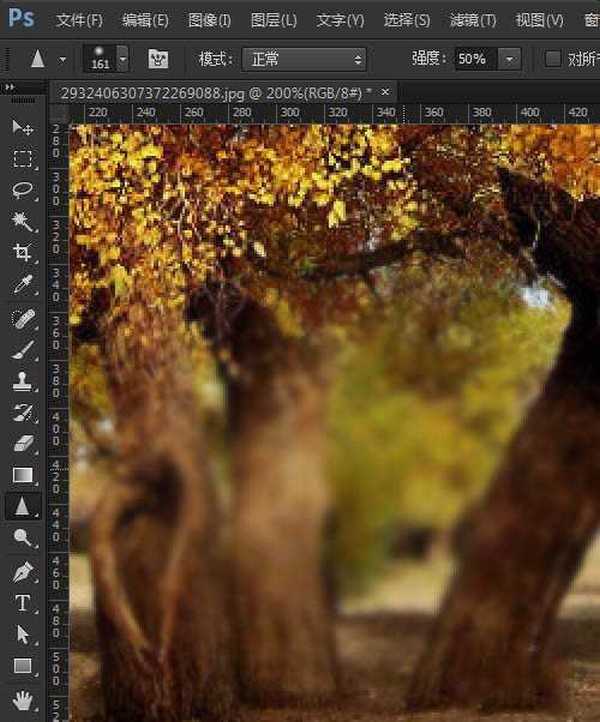Screen dimensions: 600x722
Task: Choose the Gradient tool
Action: (x=22, y=475)
